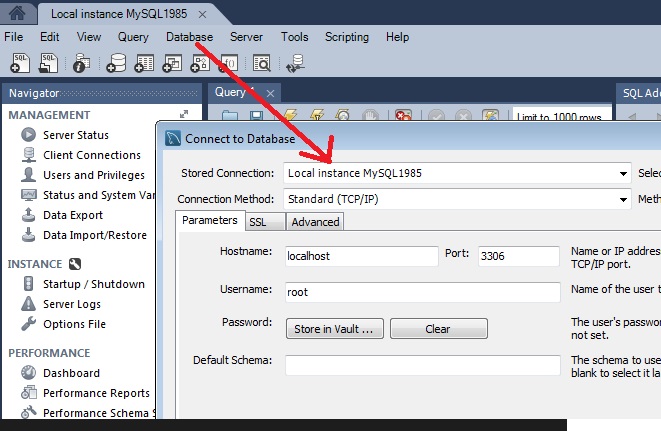Open the Edit menu
Image resolution: width=661 pixels, height=431 pixels.
coord(50,37)
